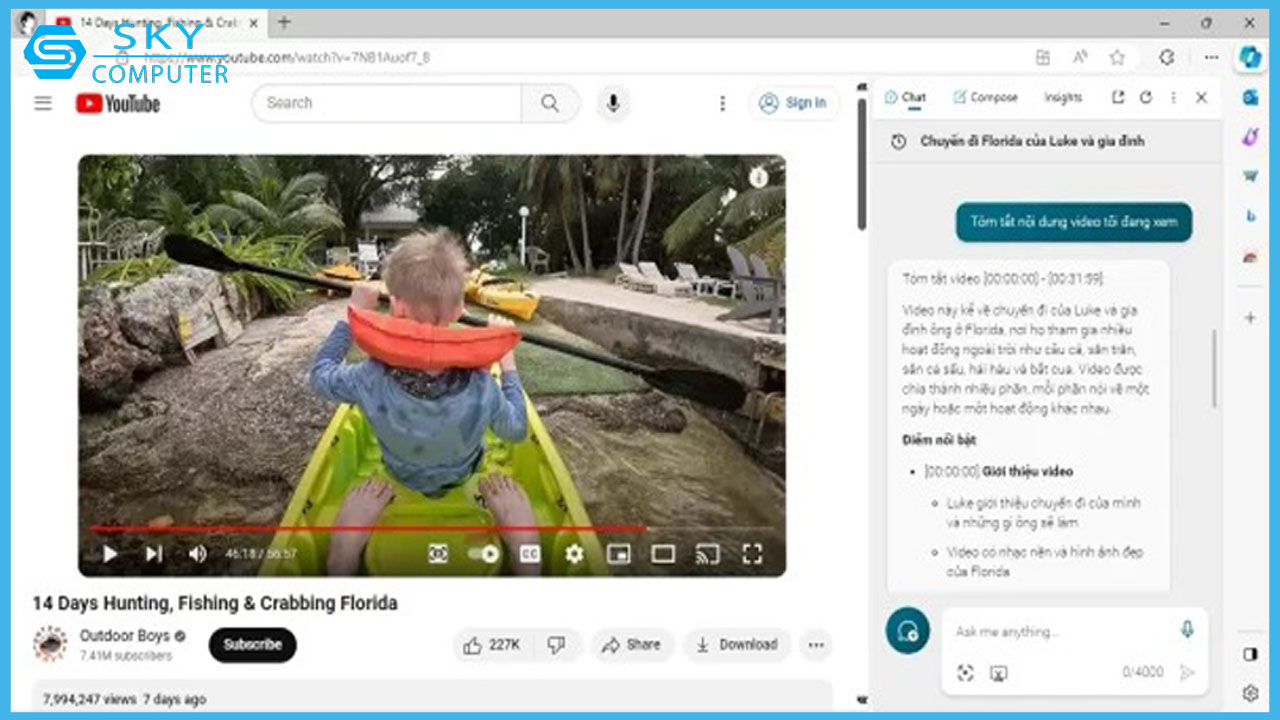
Task: Open the Outdoor Boys channel avatar
Action: point(50,644)
